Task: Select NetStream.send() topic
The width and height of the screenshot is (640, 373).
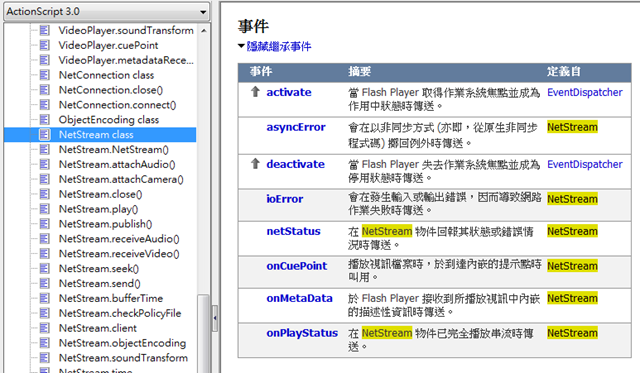Action: pyautogui.click(x=99, y=284)
